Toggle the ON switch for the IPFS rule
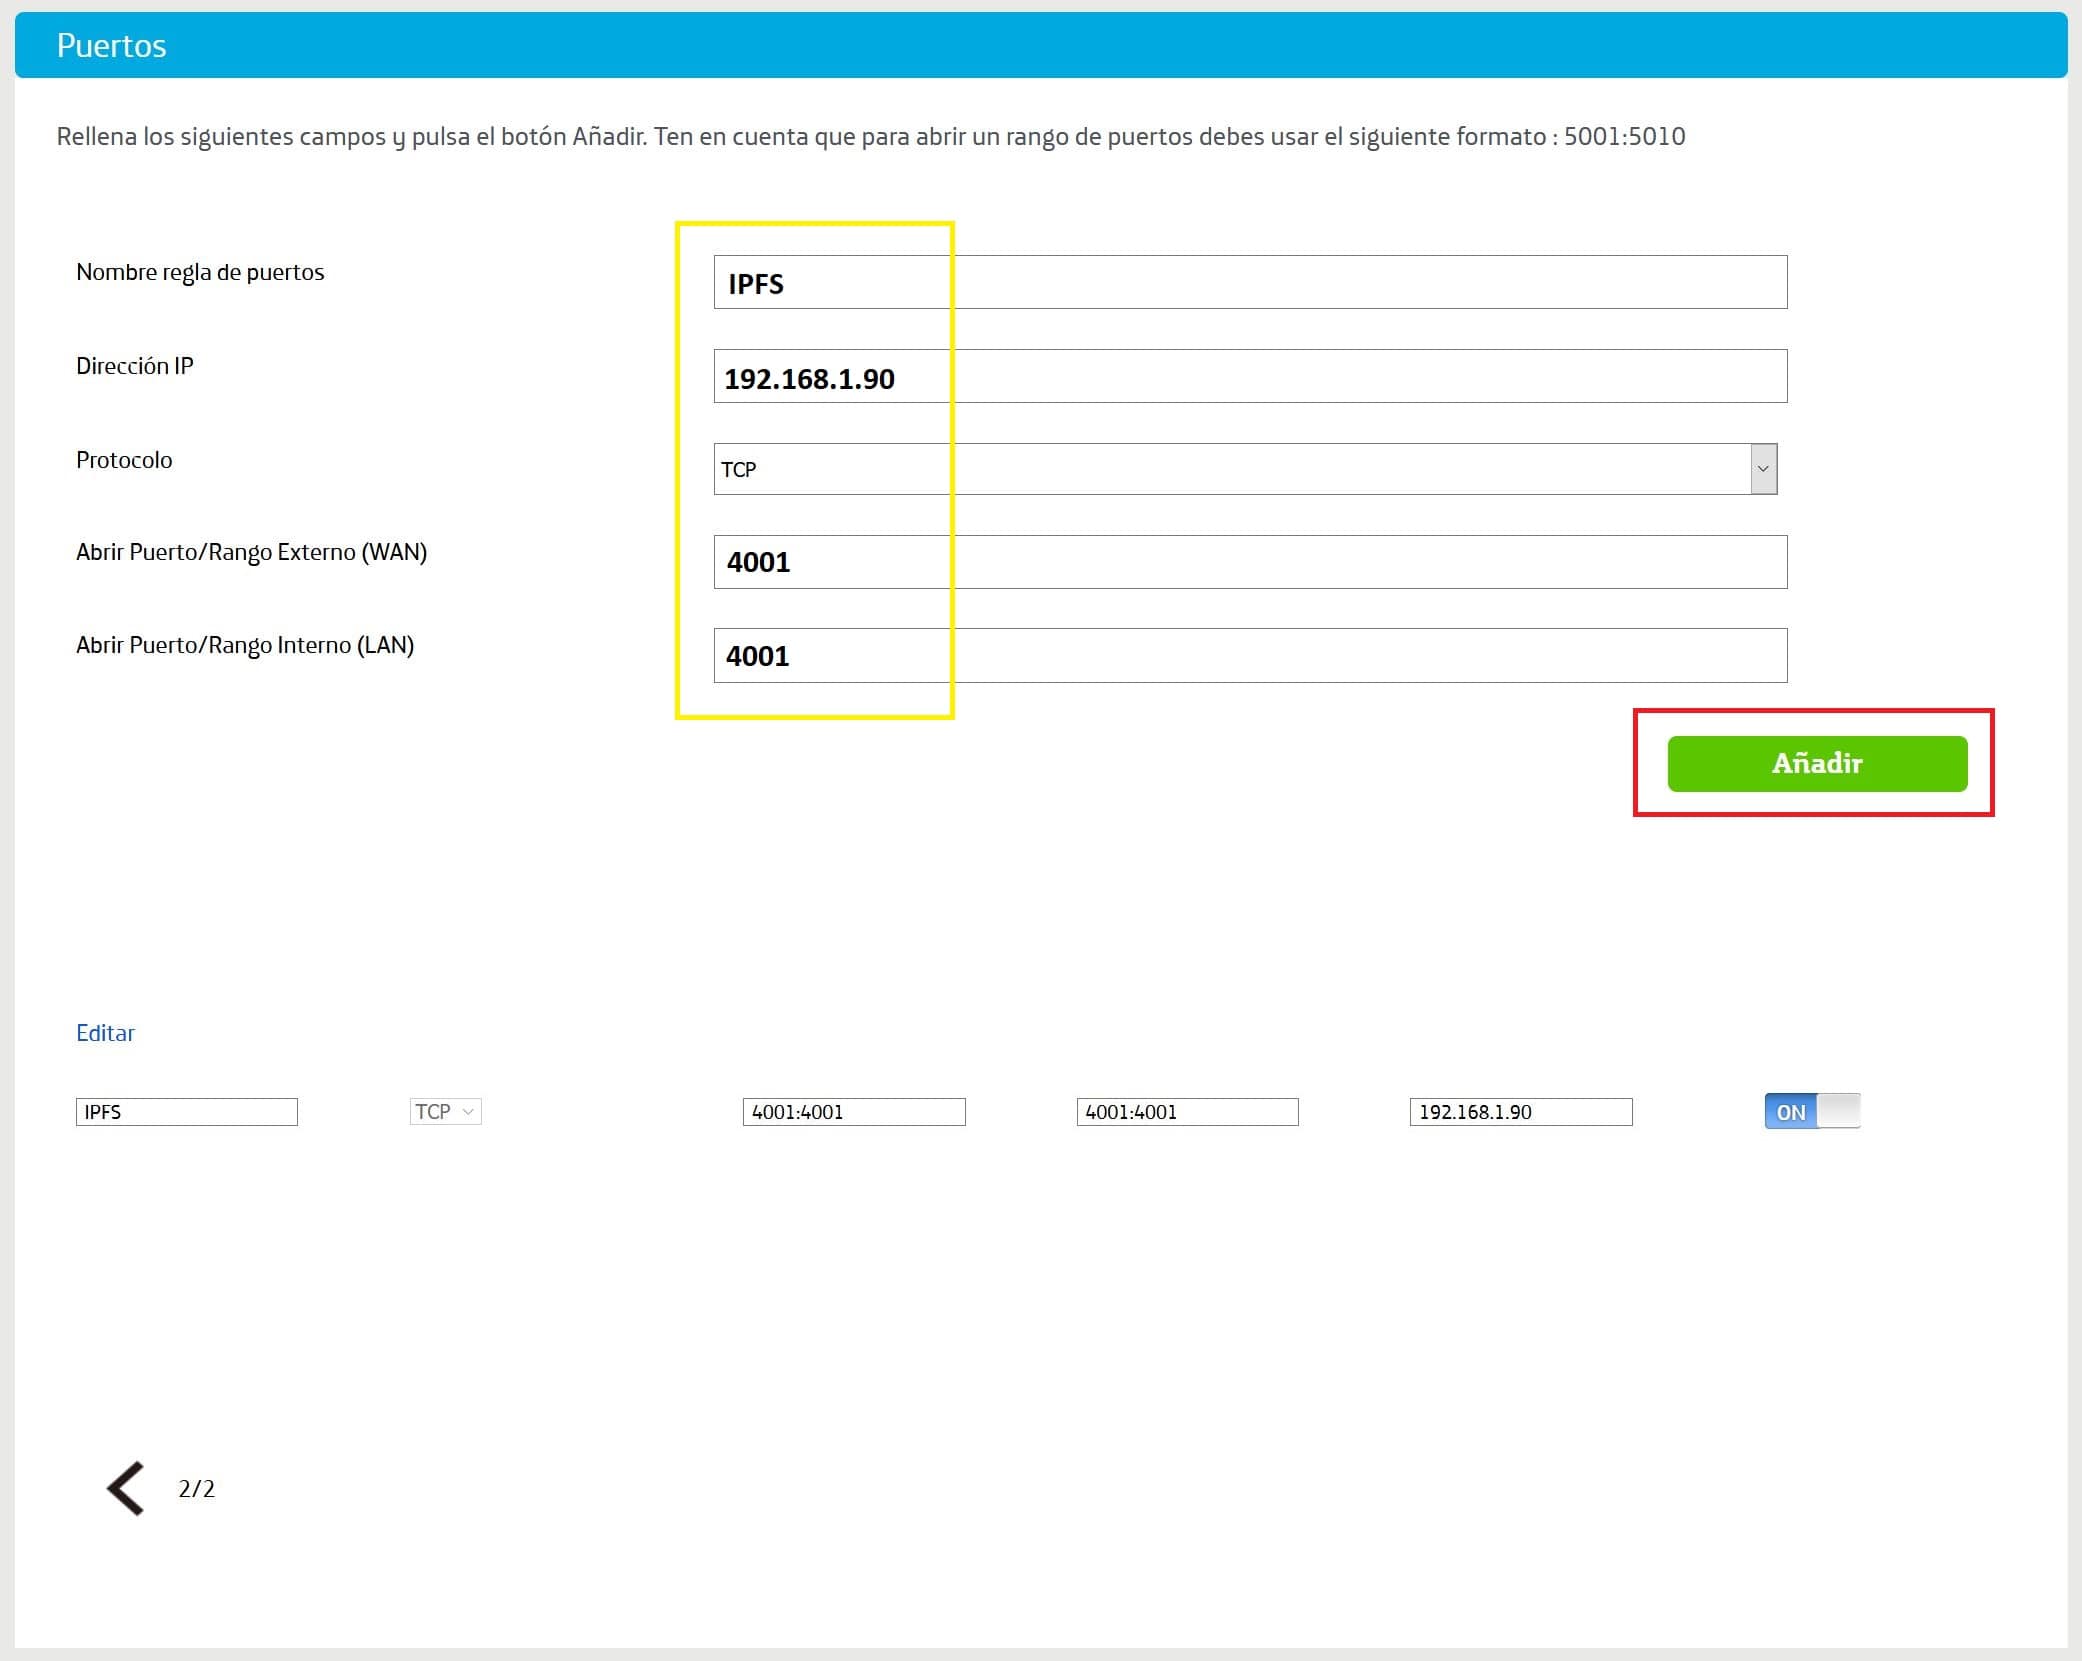The image size is (2082, 1661). click(1811, 1111)
